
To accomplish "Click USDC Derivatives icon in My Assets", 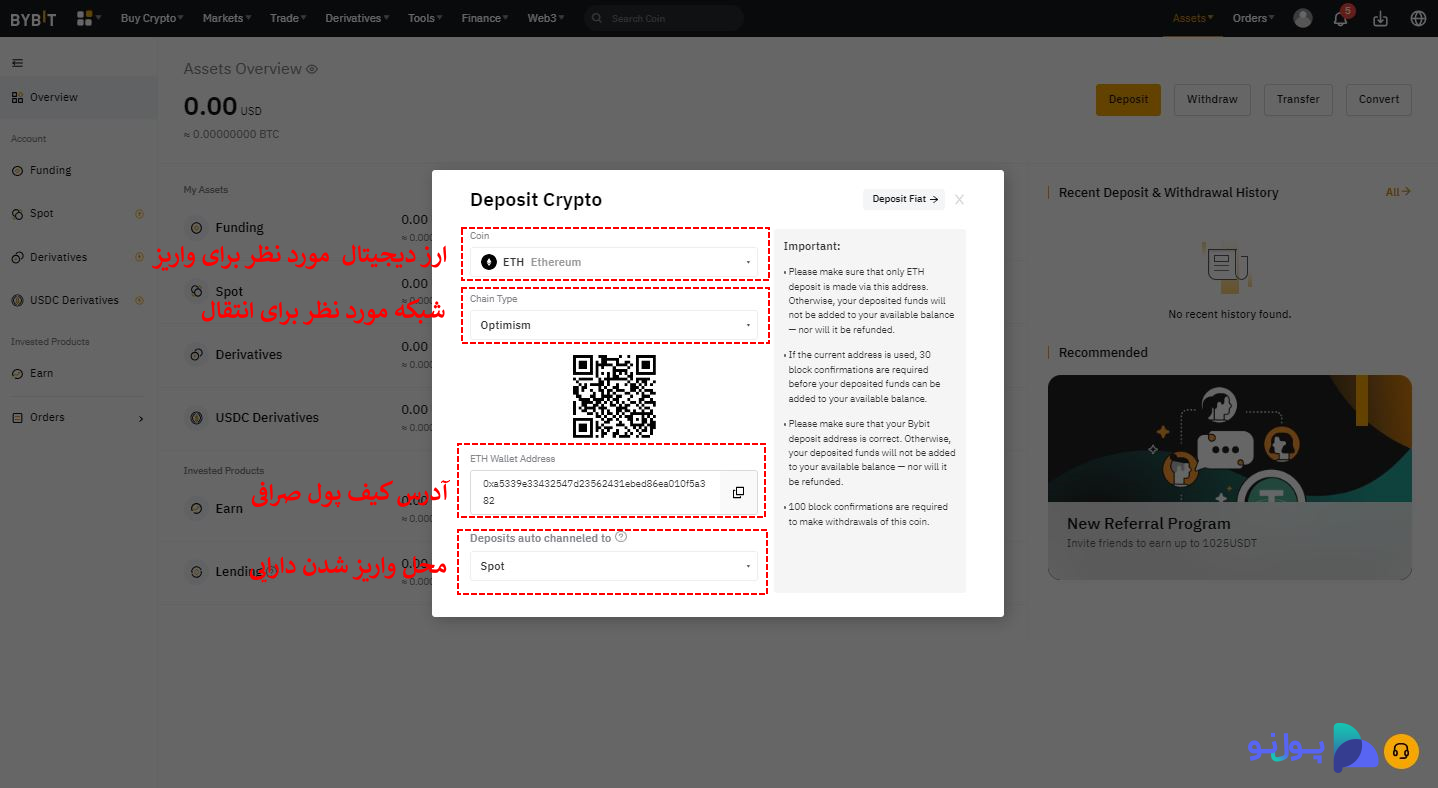I will 197,418.
